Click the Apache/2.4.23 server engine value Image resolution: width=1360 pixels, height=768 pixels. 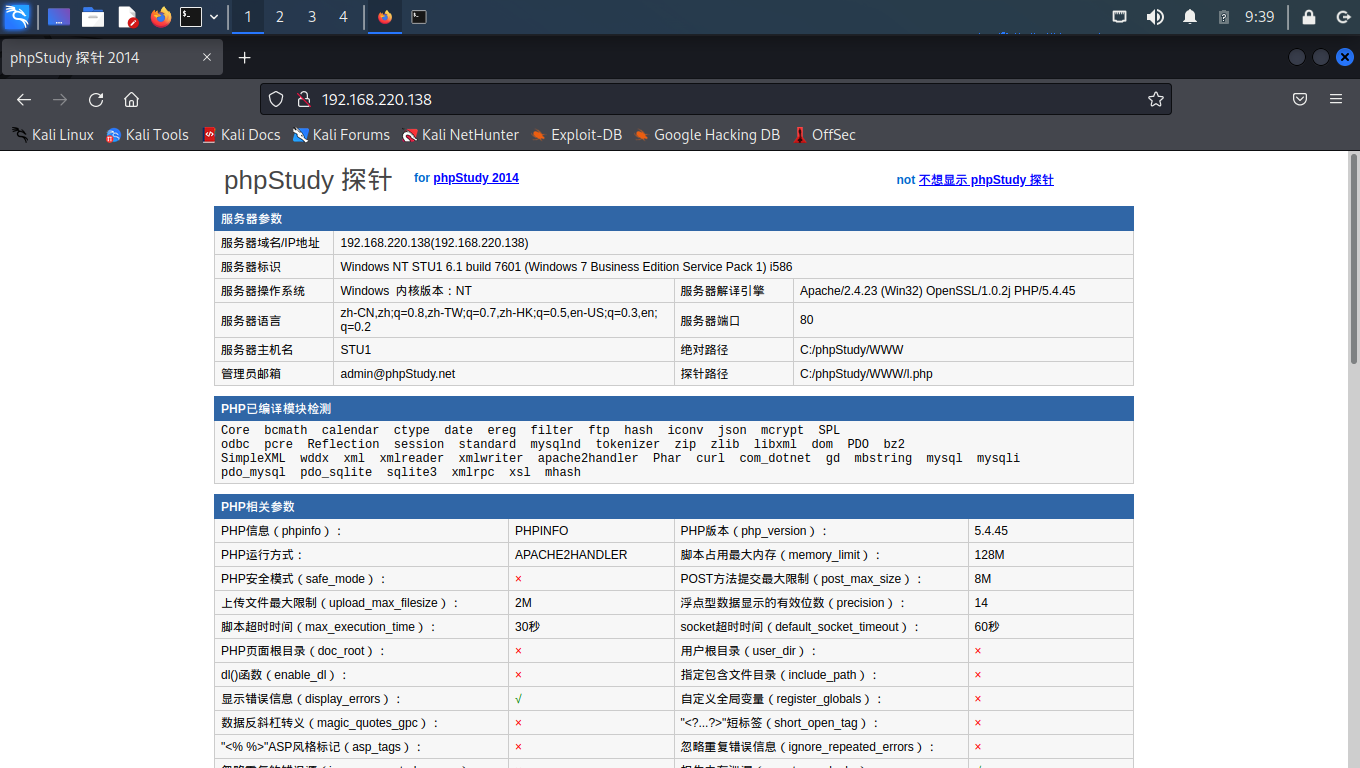tap(938, 291)
